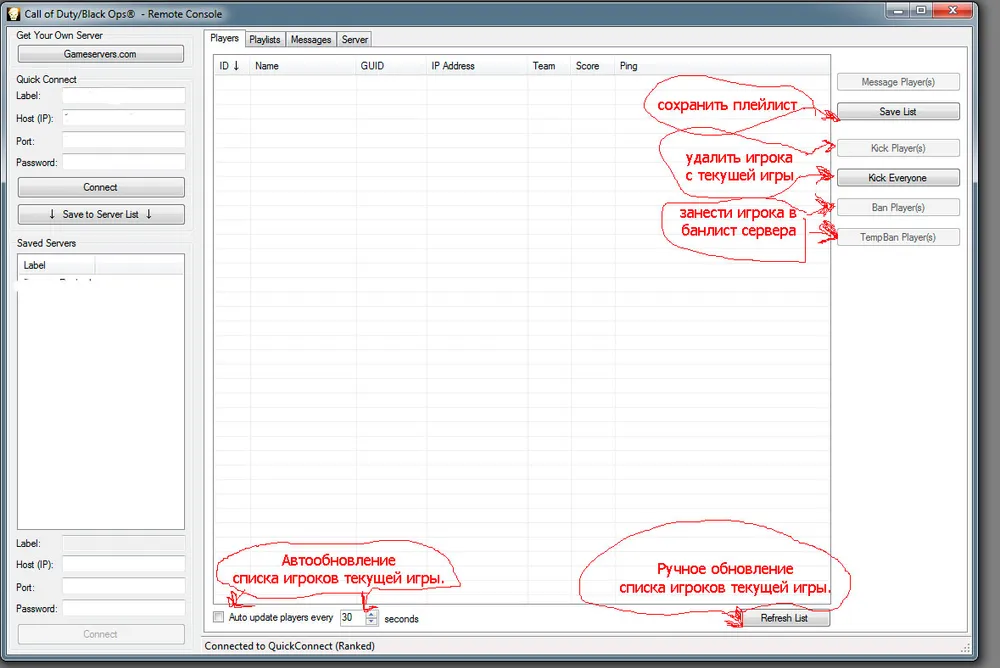Click the bottom Saved Servers Port field
Image resolution: width=1000 pixels, height=668 pixels.
point(124,587)
